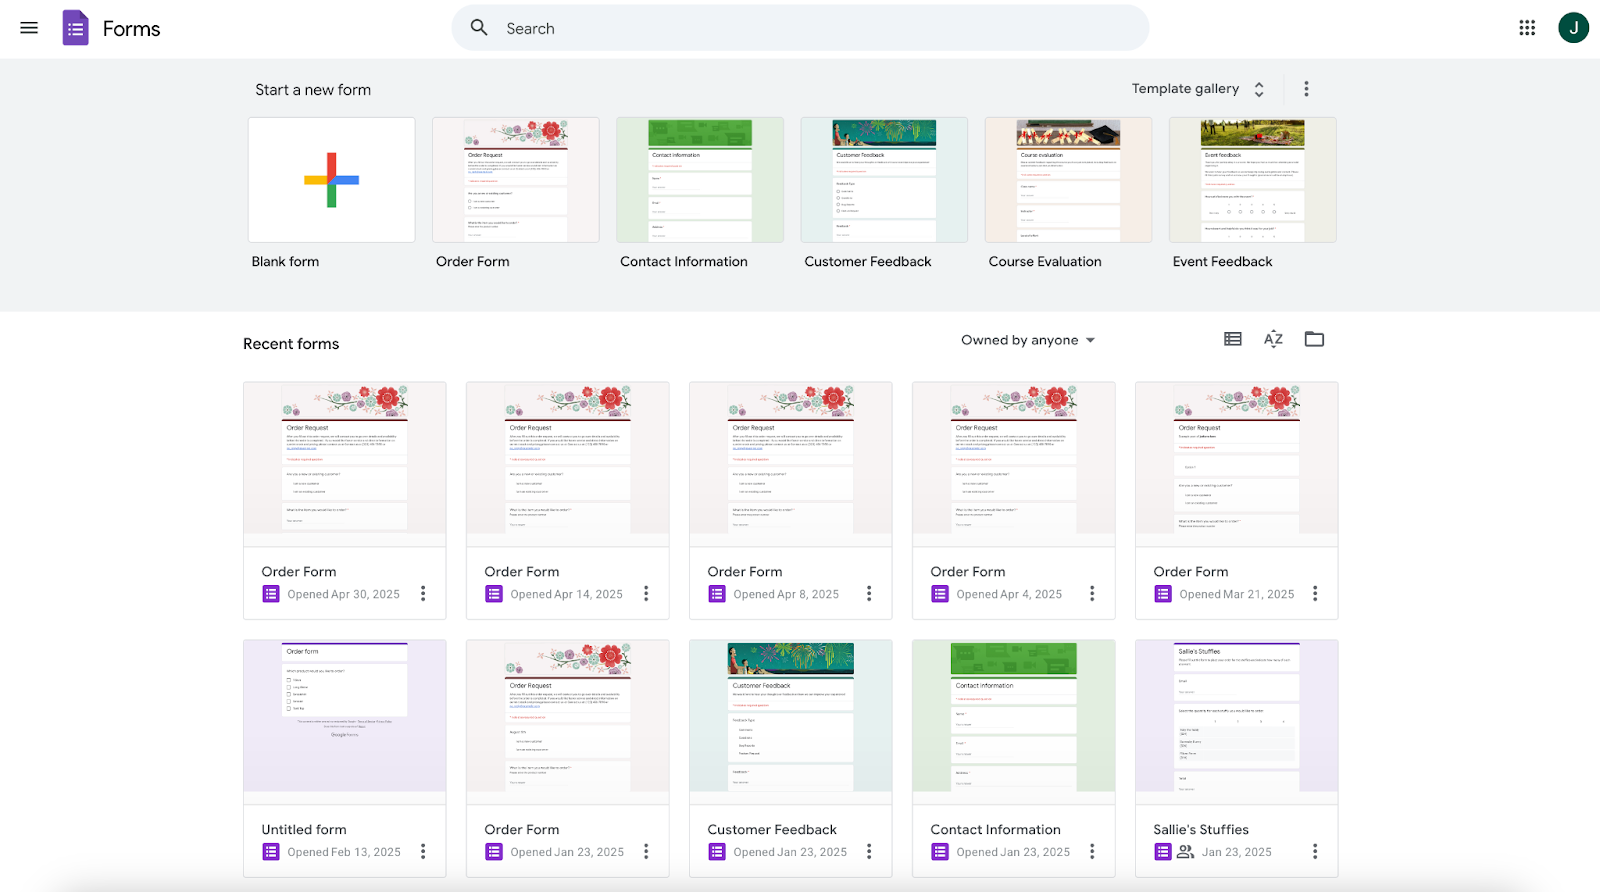Choose the Event Feedback template
The image size is (1600, 892).
click(x=1253, y=180)
